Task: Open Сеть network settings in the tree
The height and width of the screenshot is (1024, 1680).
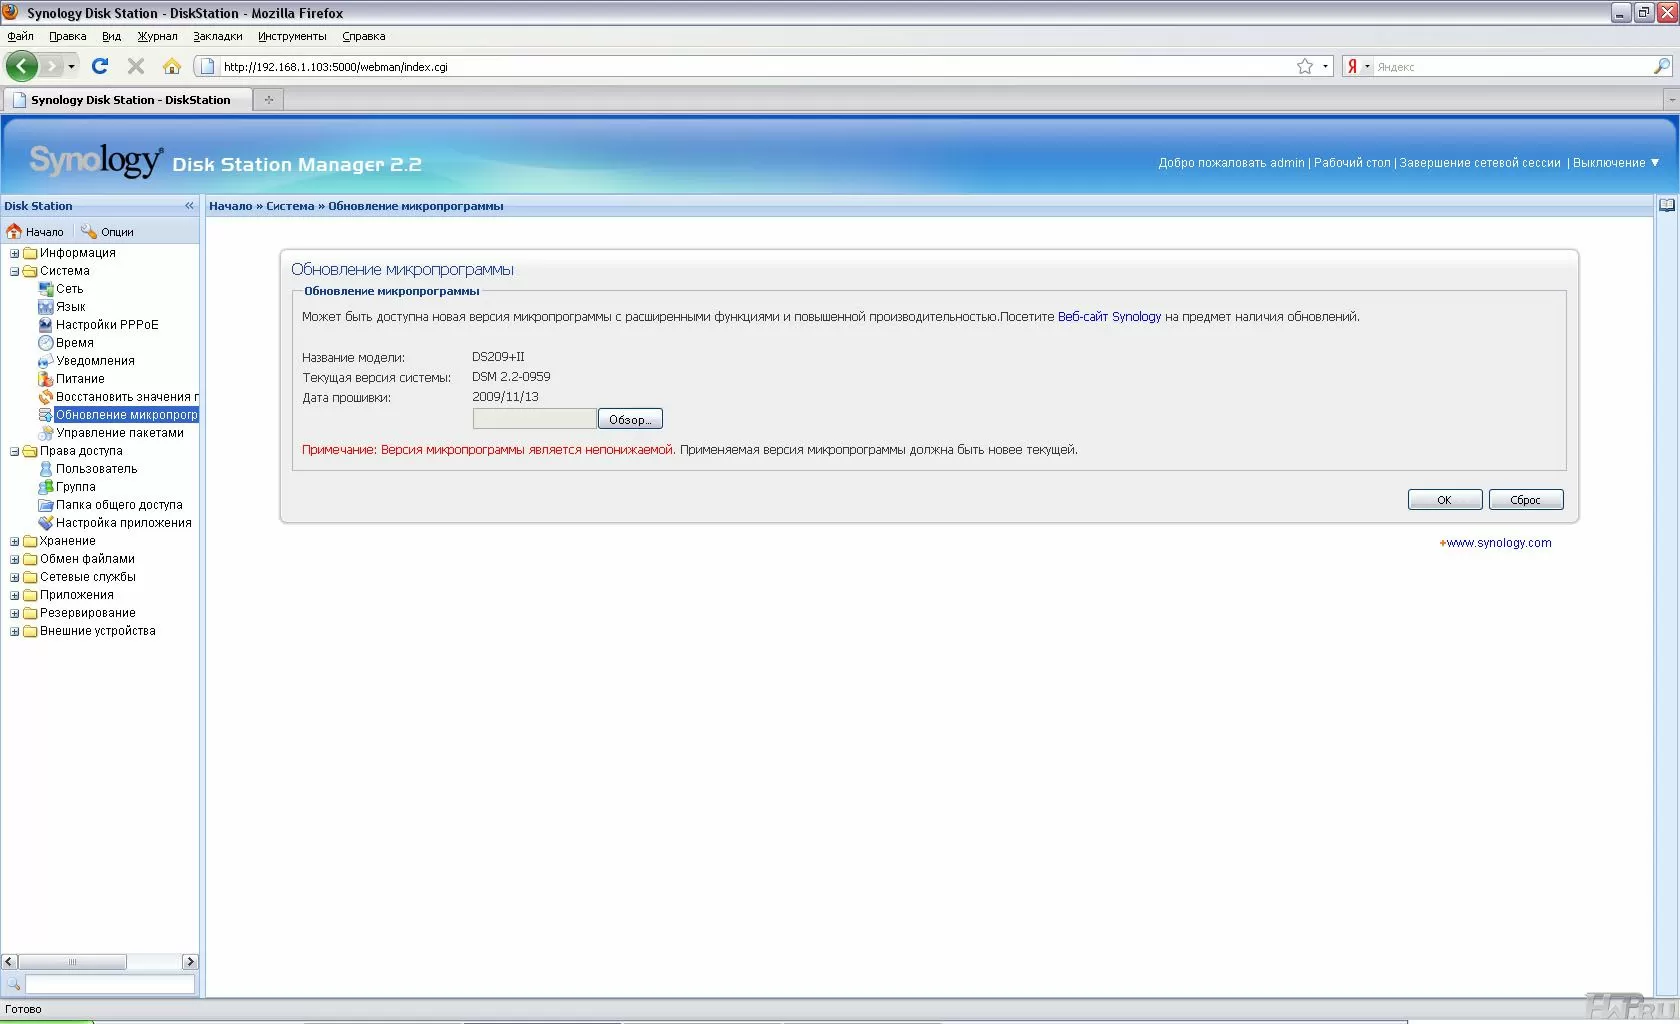Action: [69, 289]
